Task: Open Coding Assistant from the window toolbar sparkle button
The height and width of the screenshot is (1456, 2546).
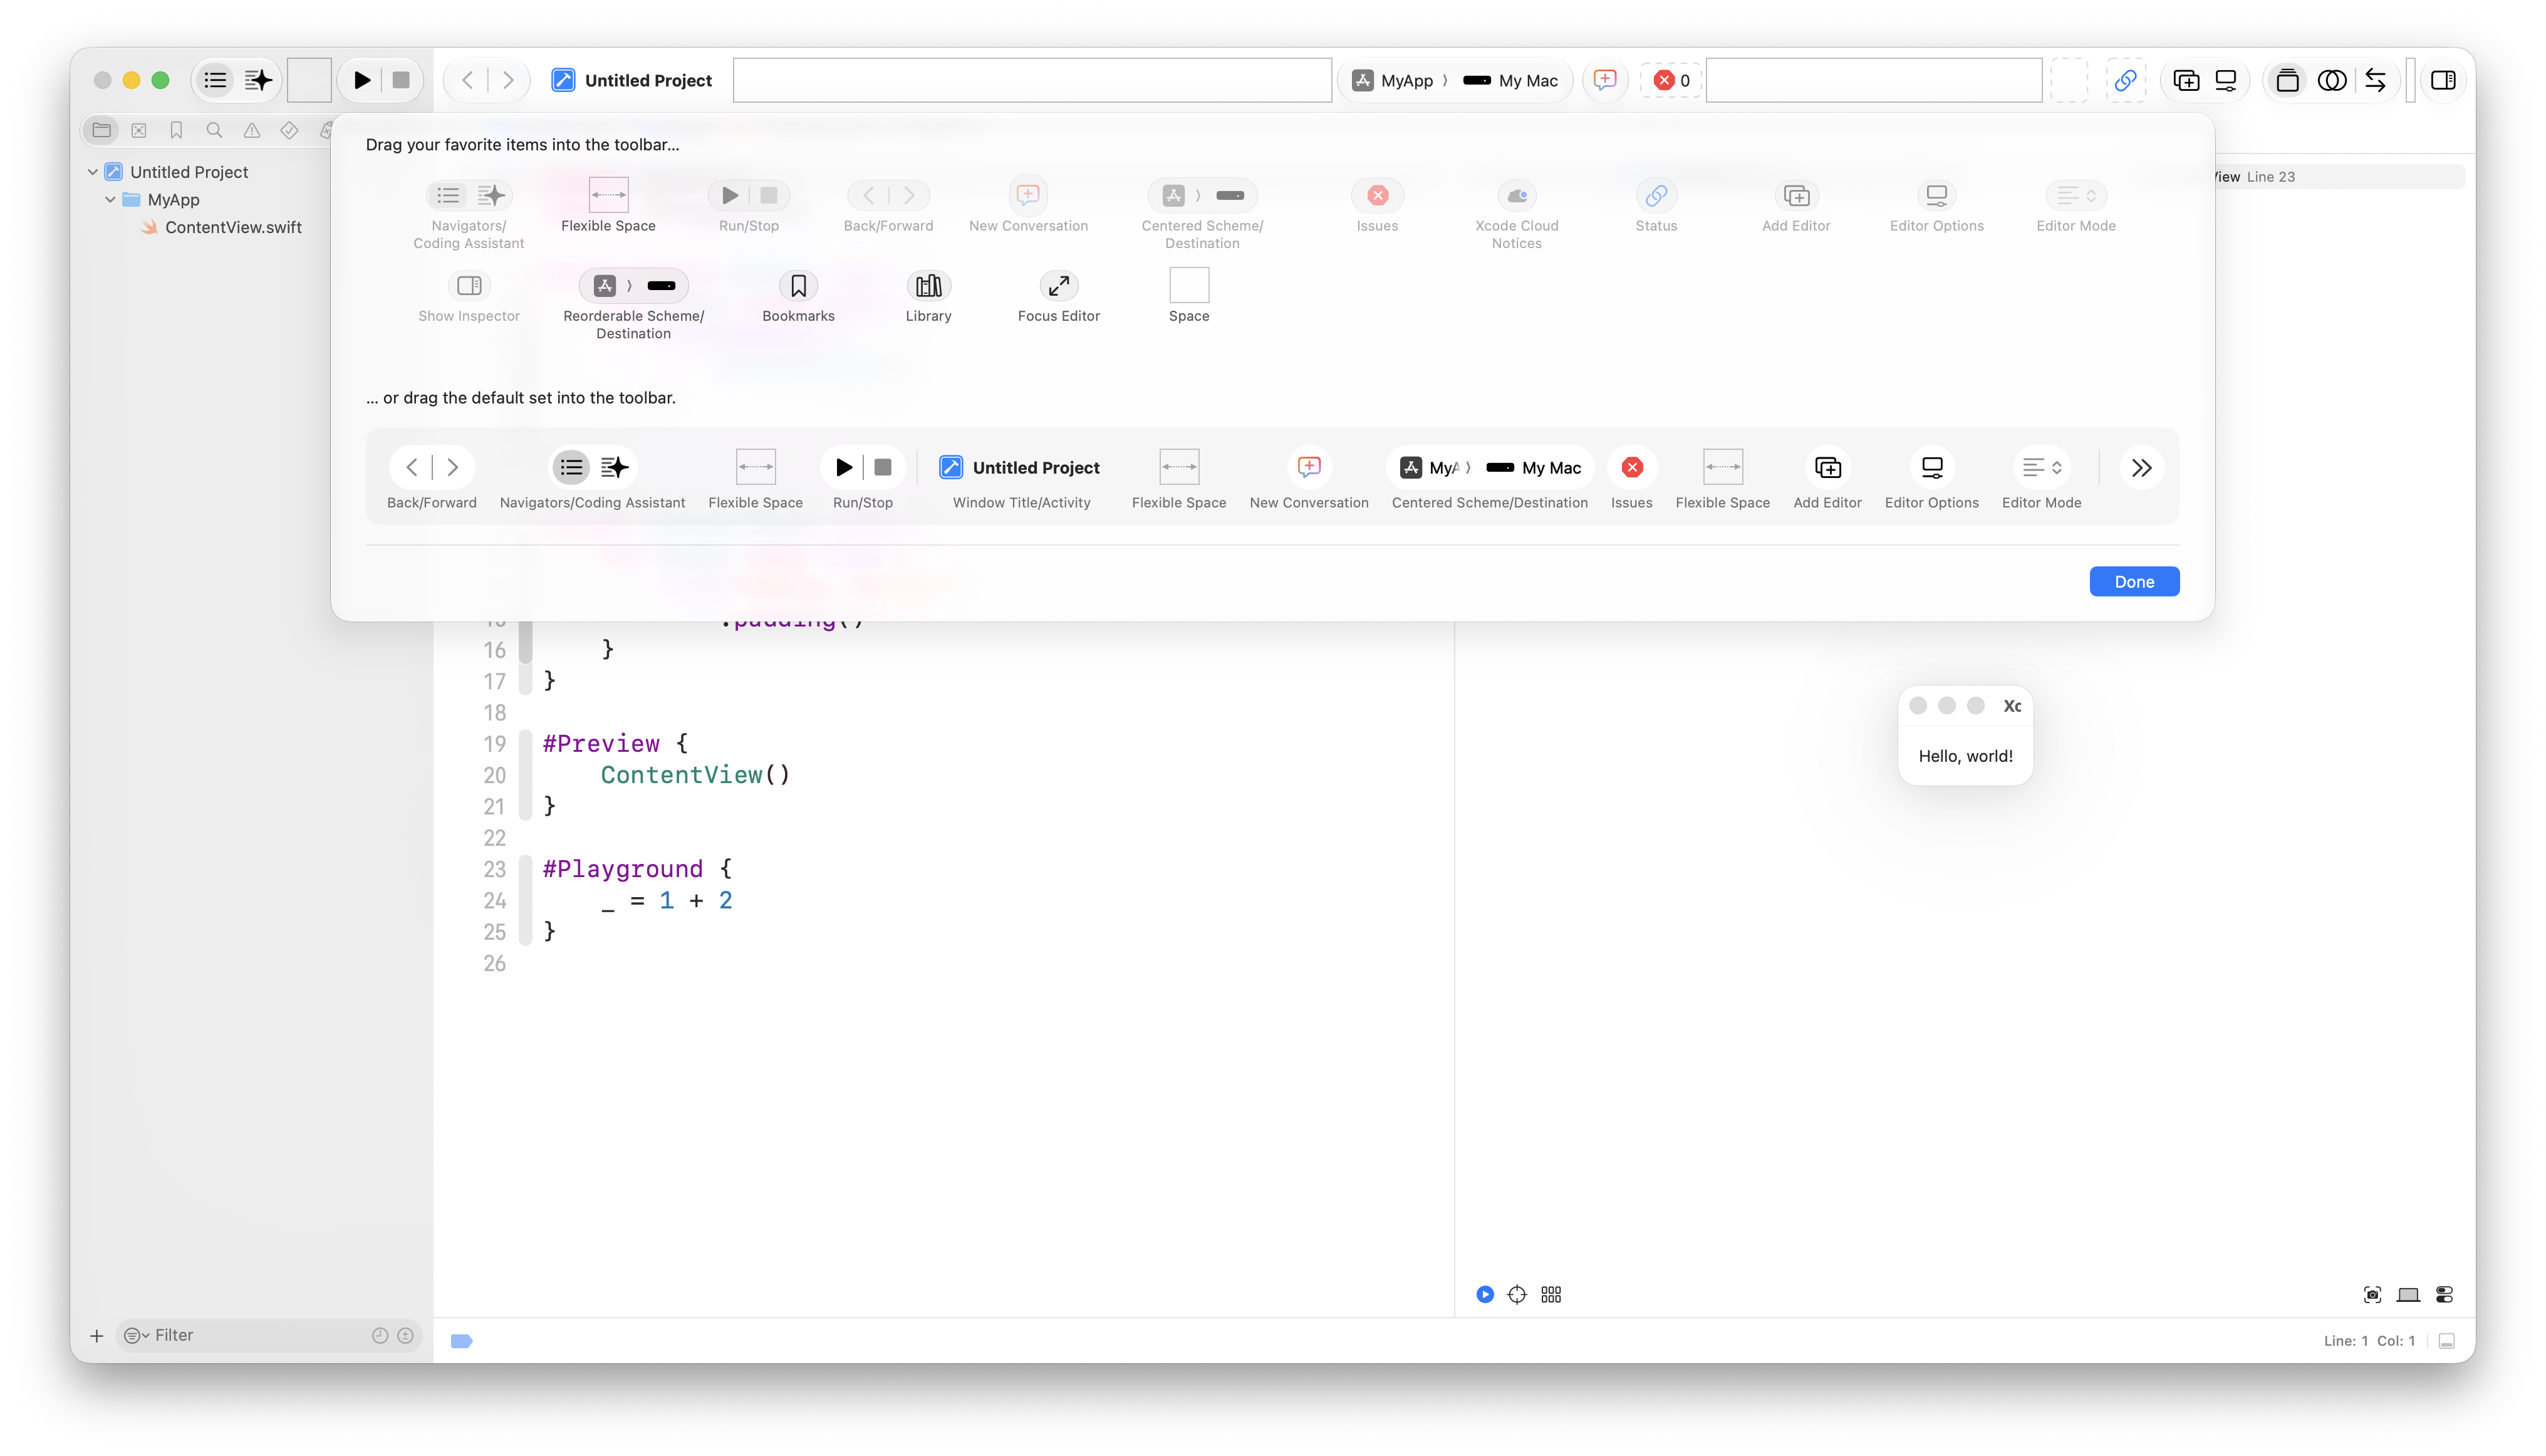Action: (258, 80)
